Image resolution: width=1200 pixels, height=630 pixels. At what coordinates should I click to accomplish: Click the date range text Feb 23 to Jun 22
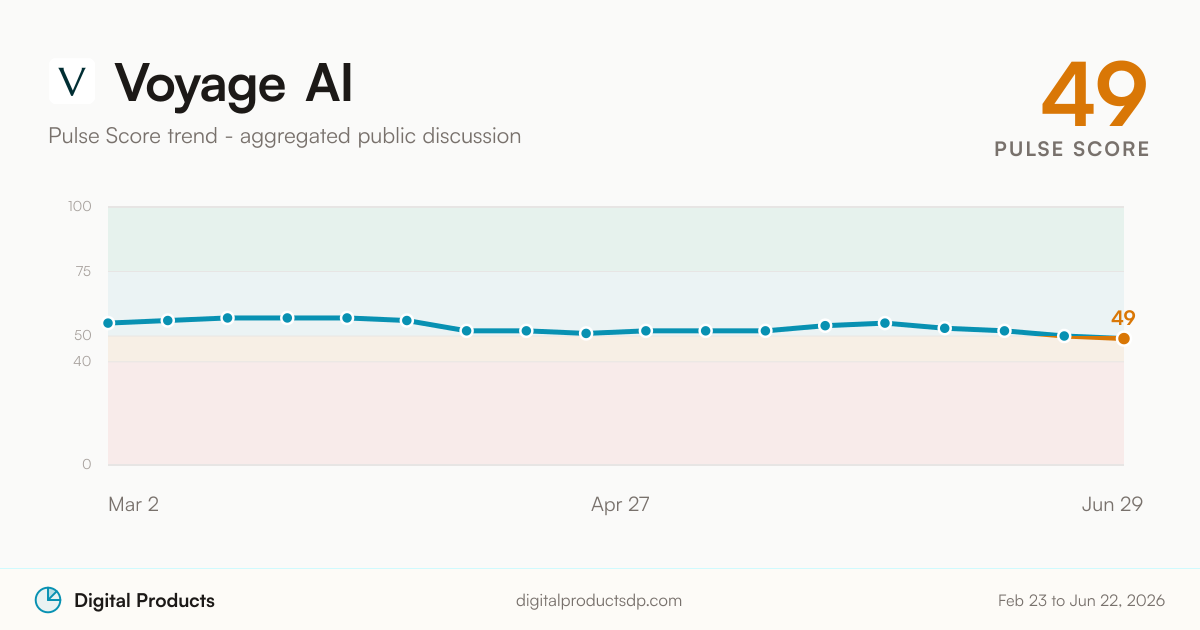tap(1081, 601)
